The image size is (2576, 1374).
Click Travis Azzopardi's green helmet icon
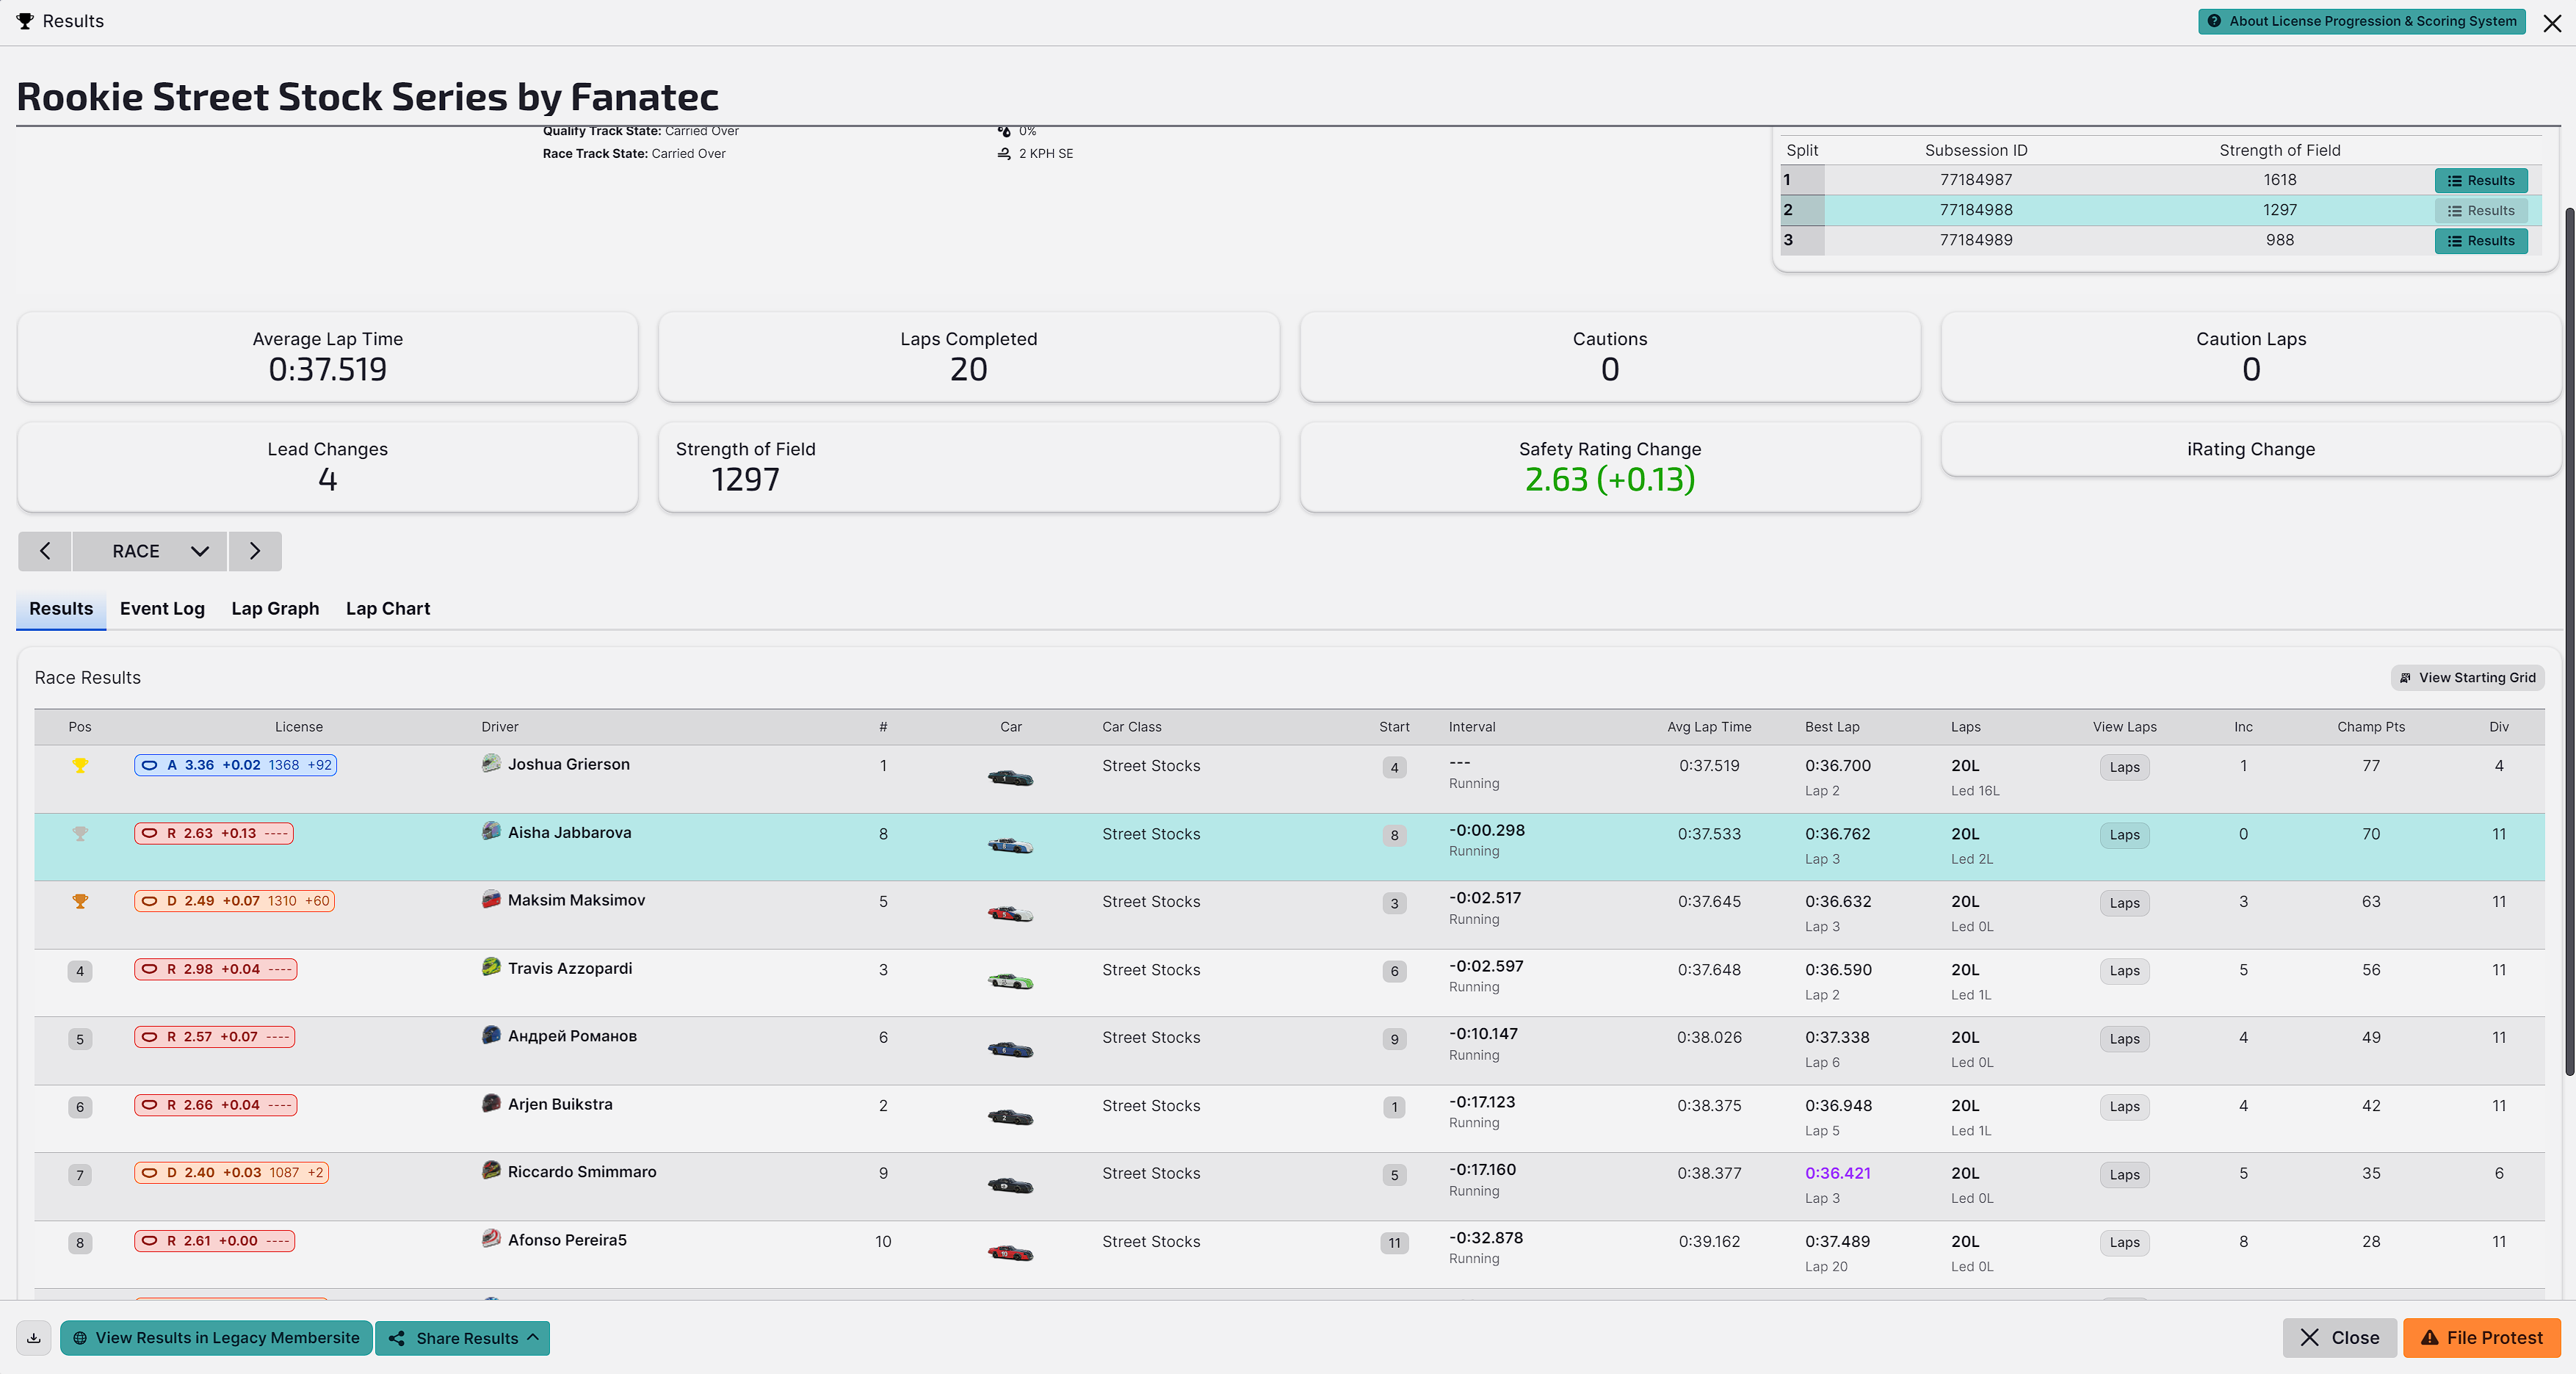pyautogui.click(x=491, y=967)
